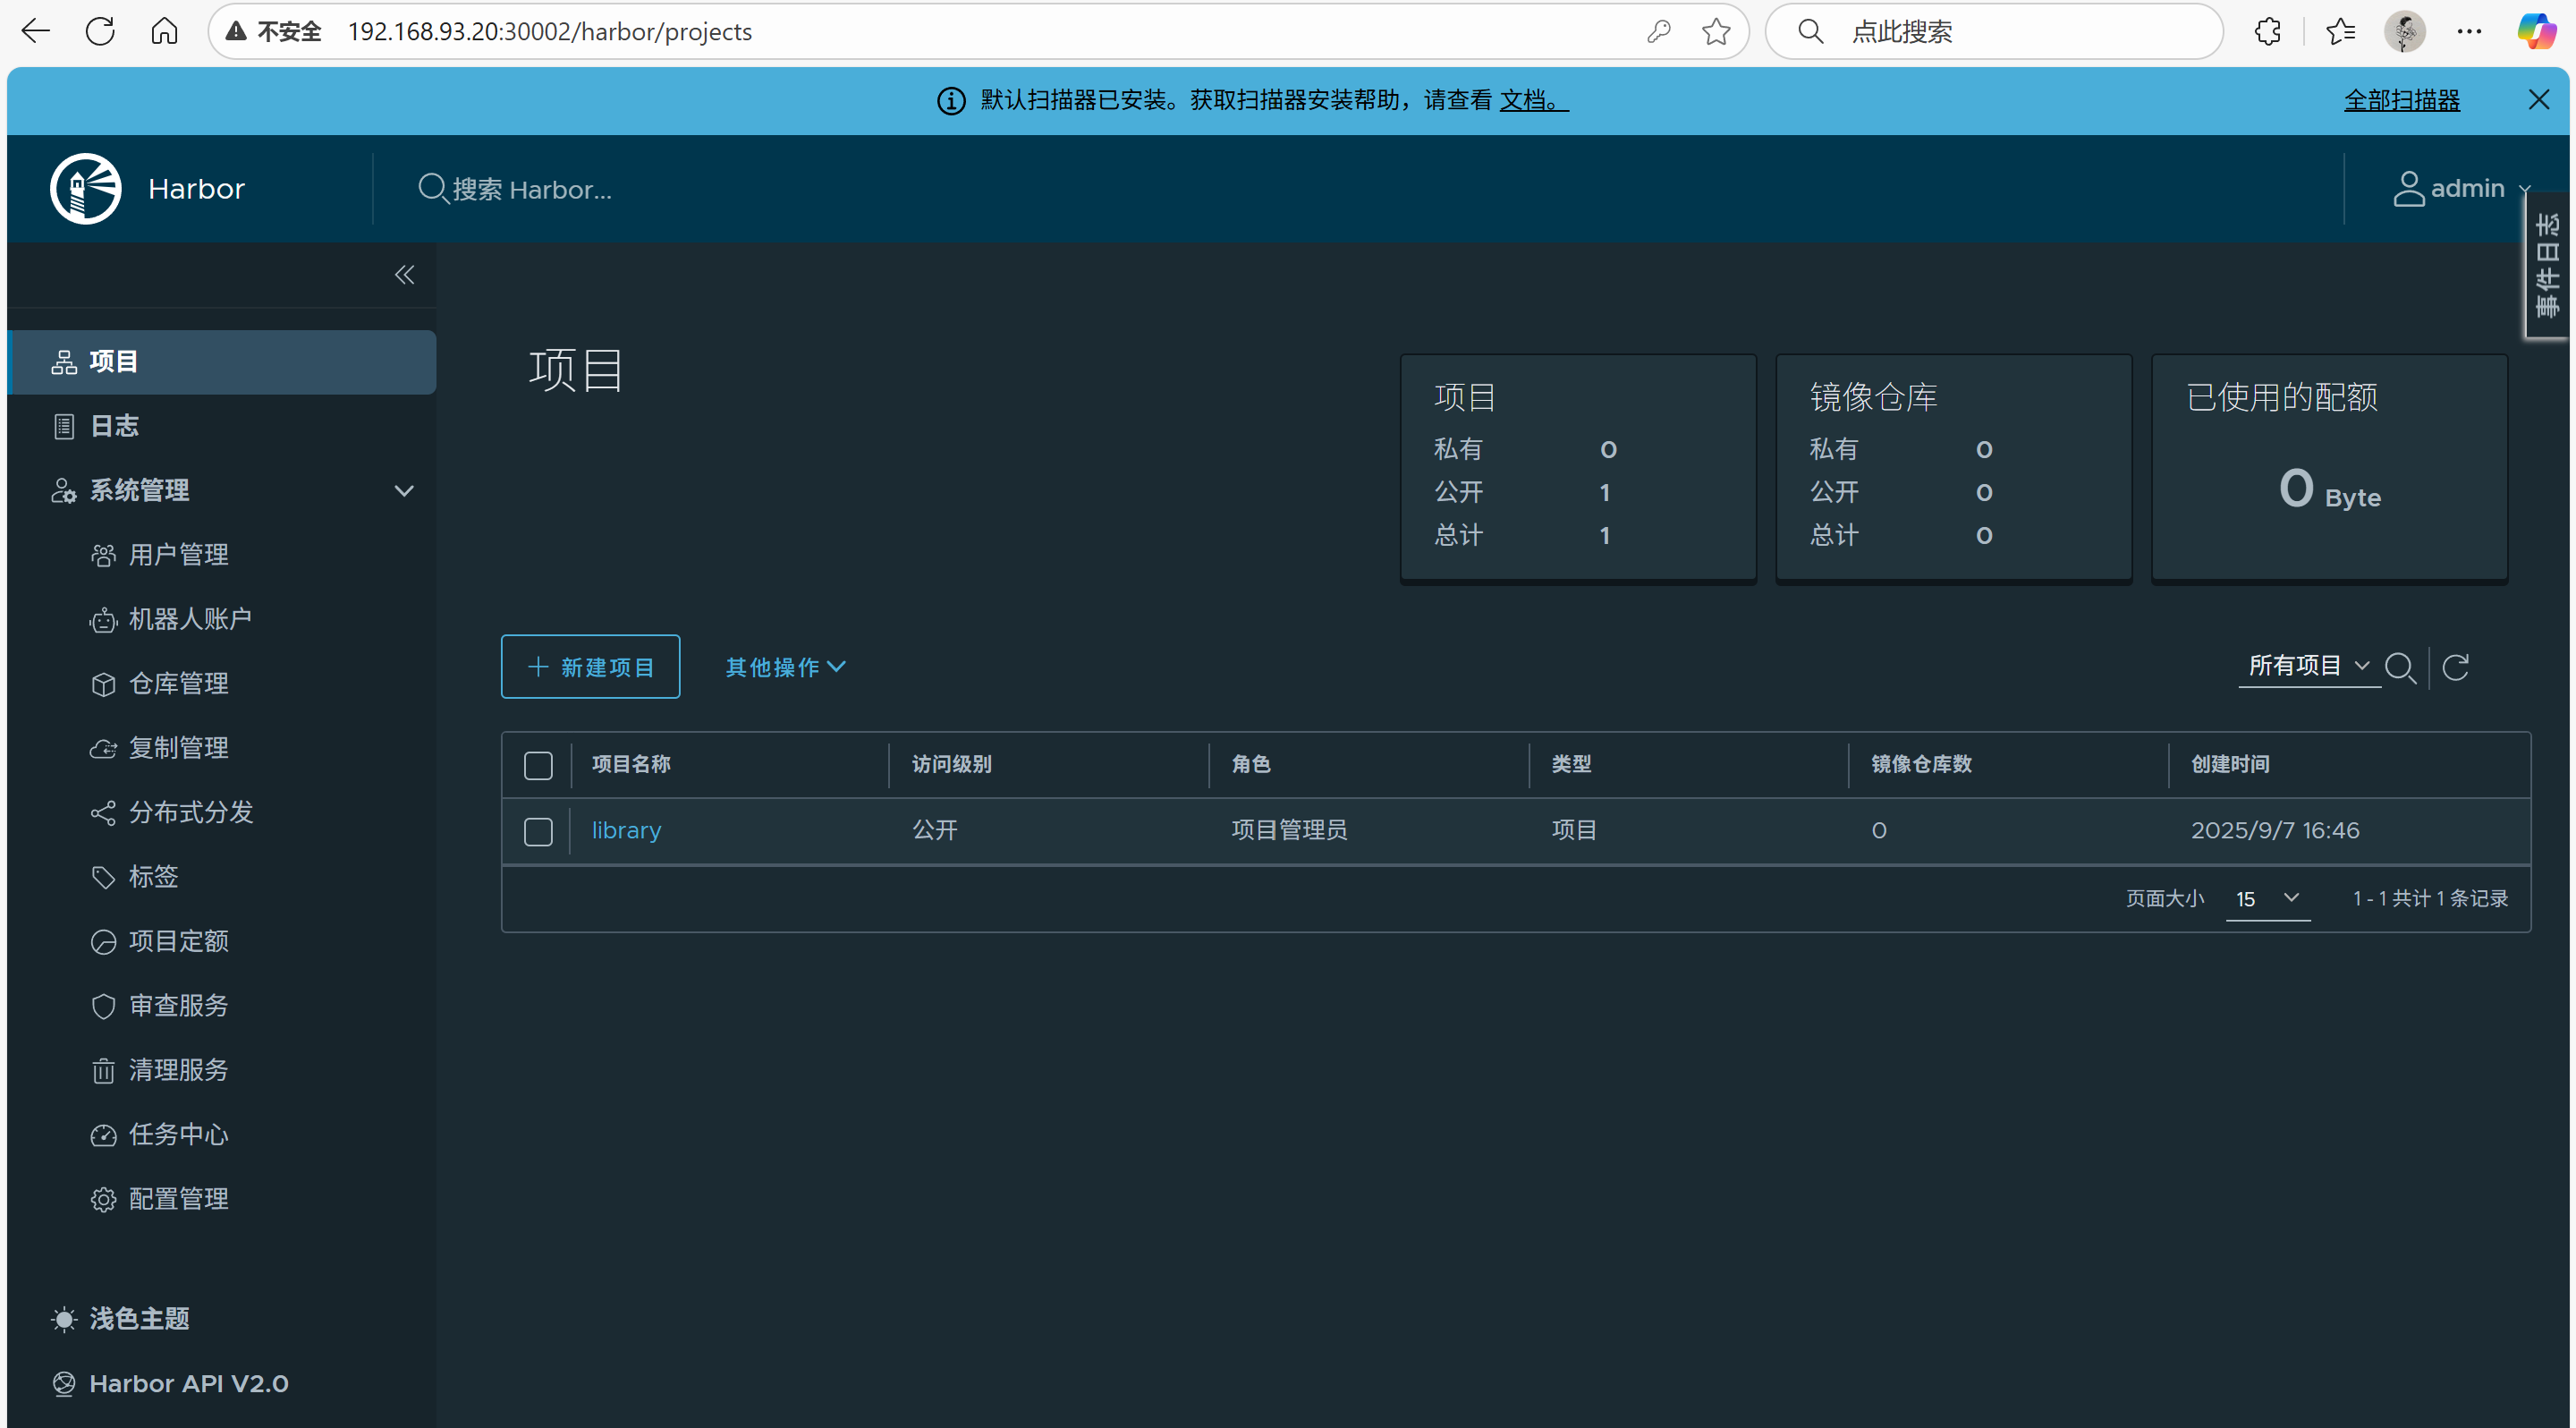The image size is (2576, 1428).
Task: Open 用户管理 in the sidebar
Action: click(x=160, y=554)
